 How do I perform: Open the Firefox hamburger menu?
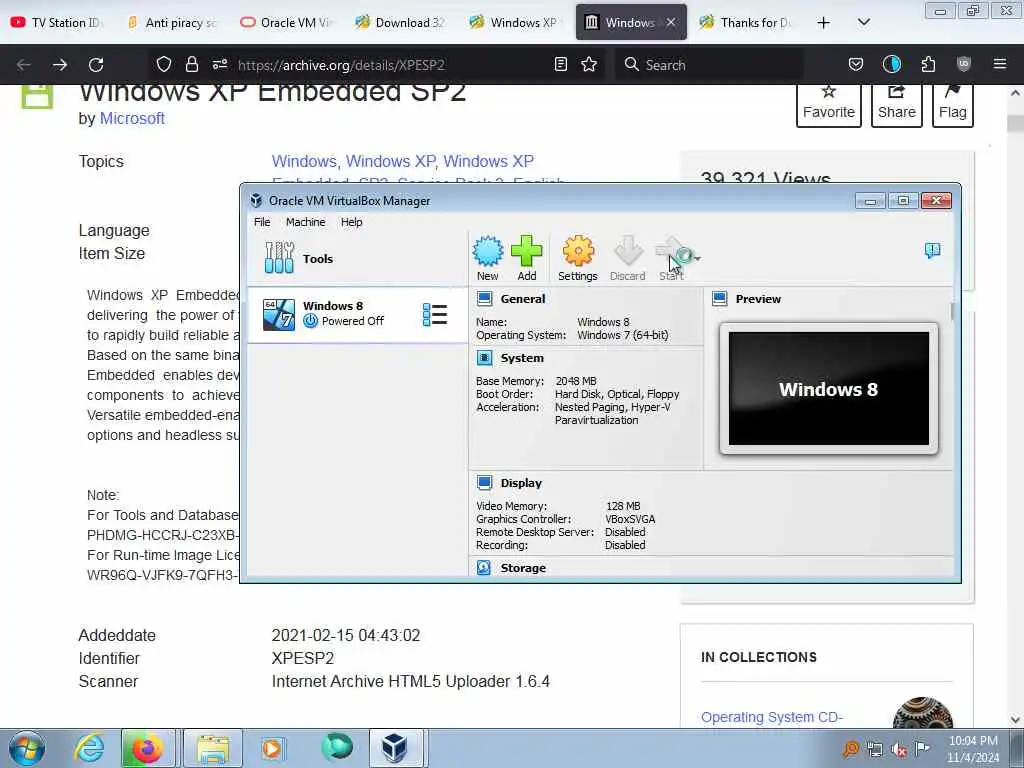(999, 64)
